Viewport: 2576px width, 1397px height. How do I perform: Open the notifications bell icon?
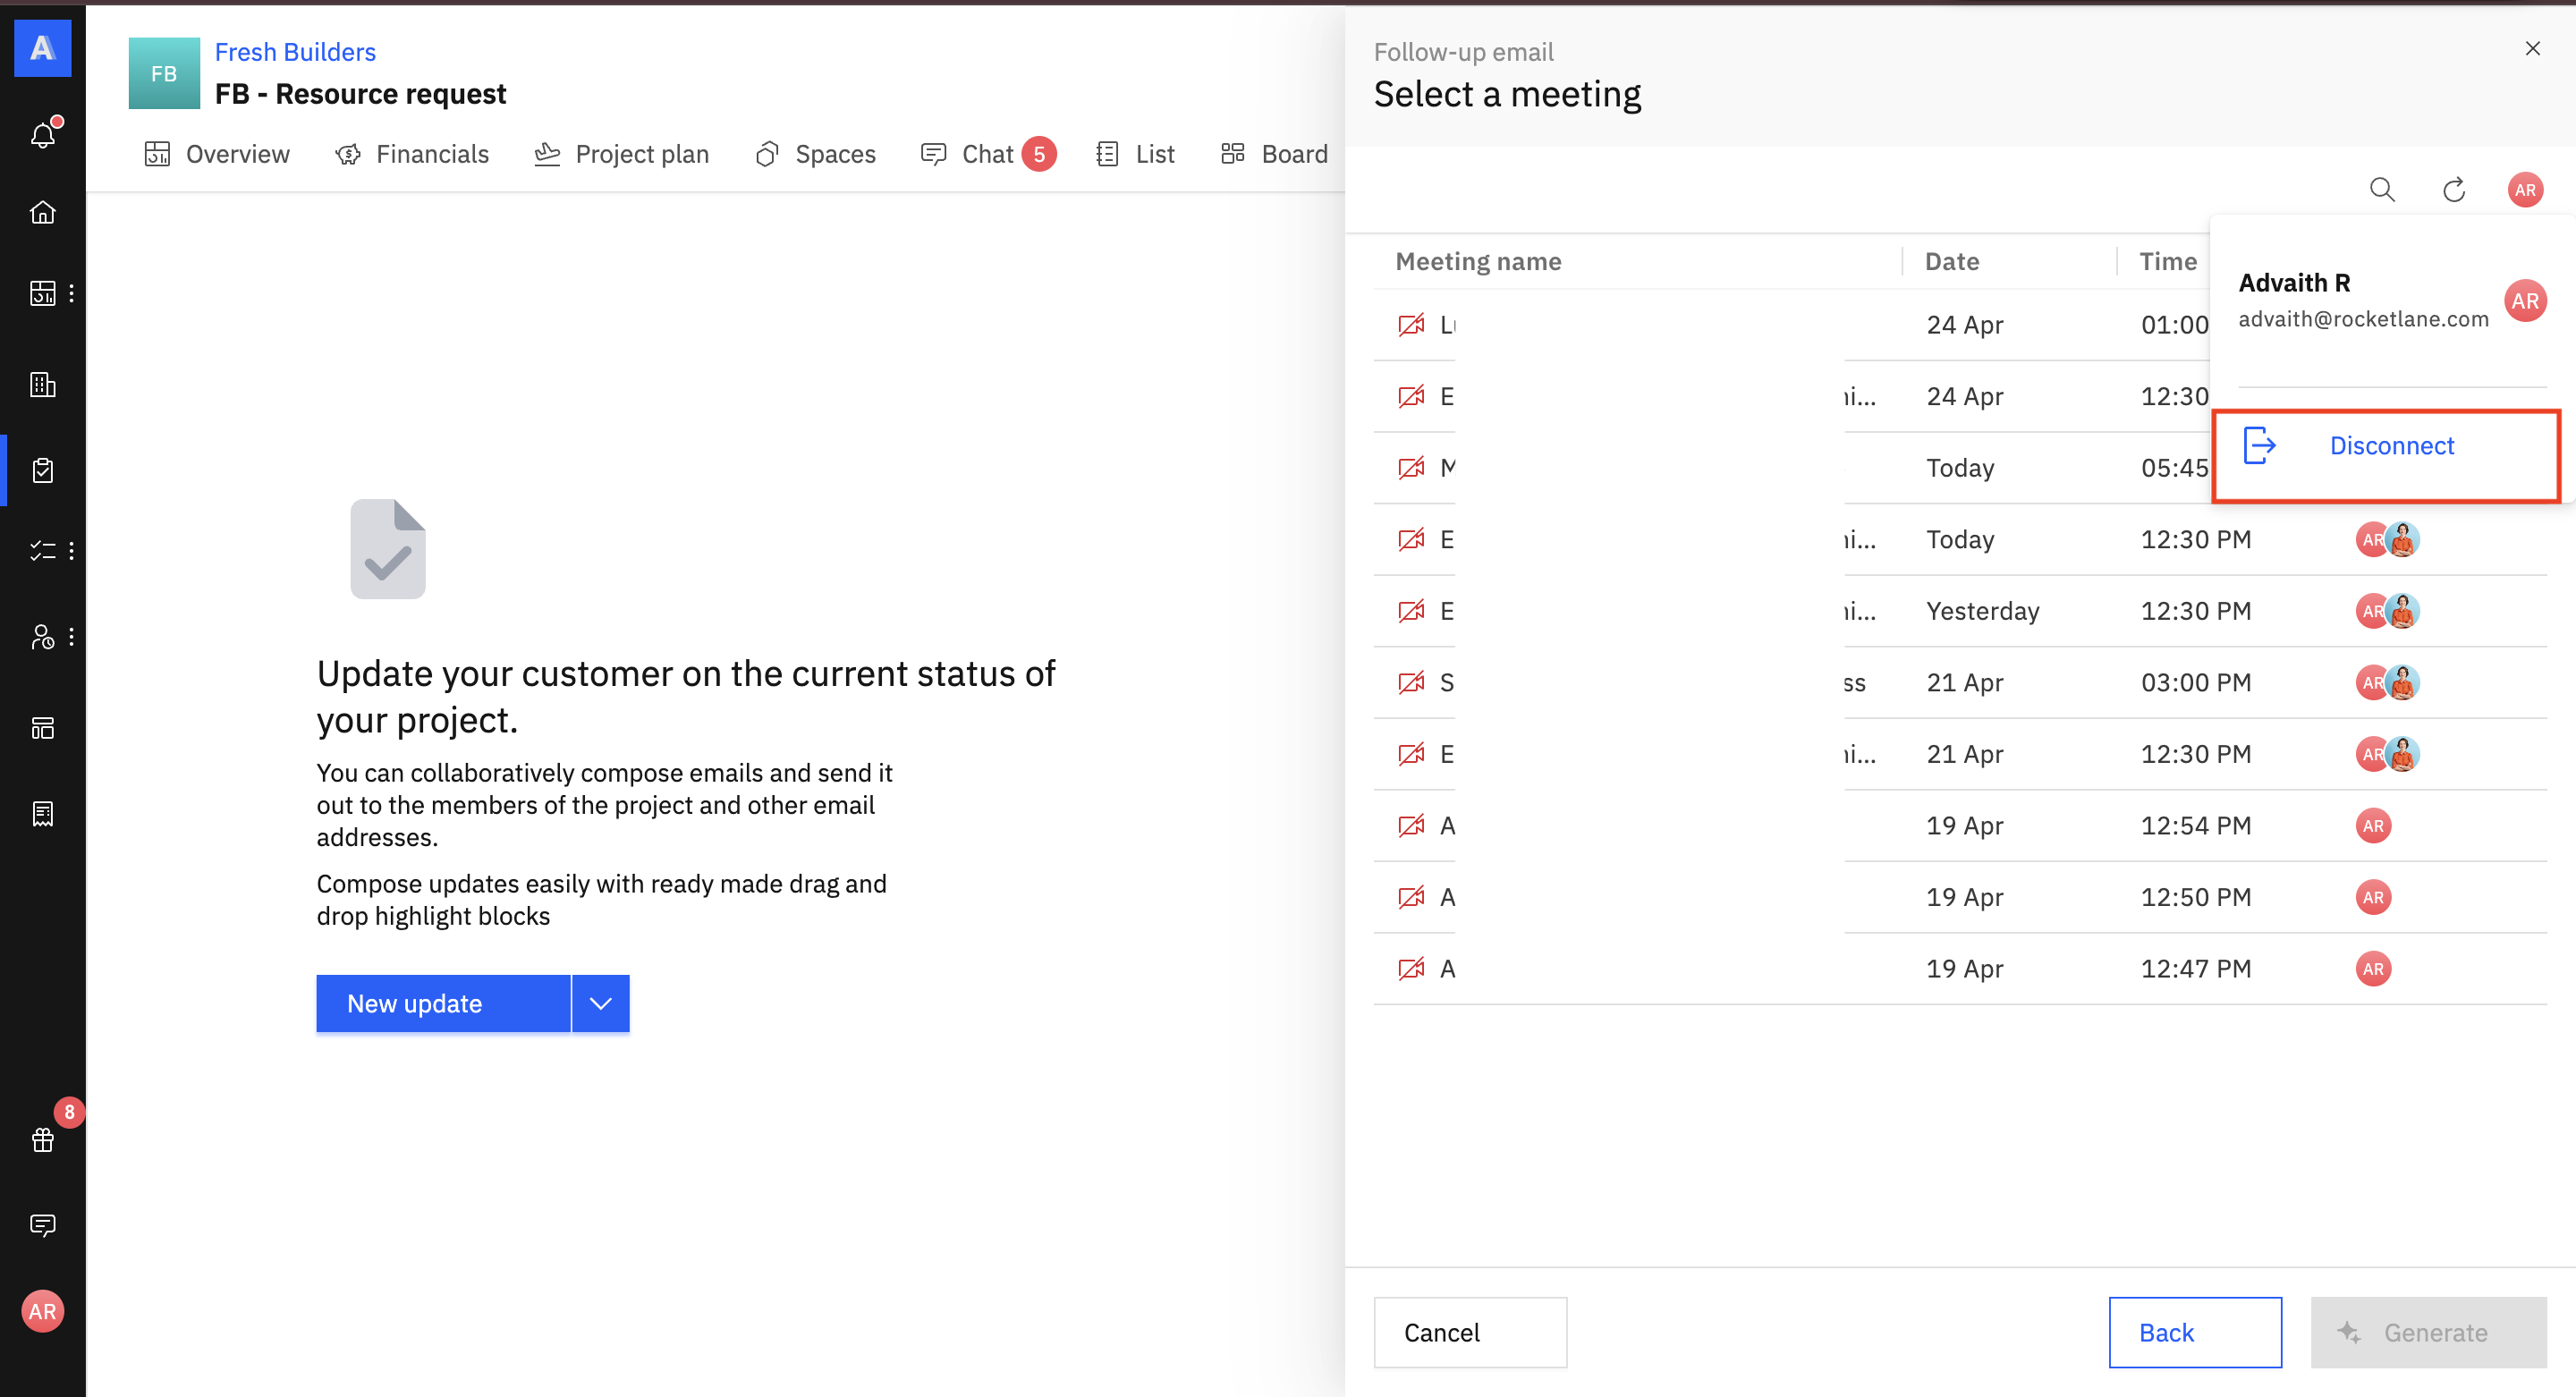42,135
